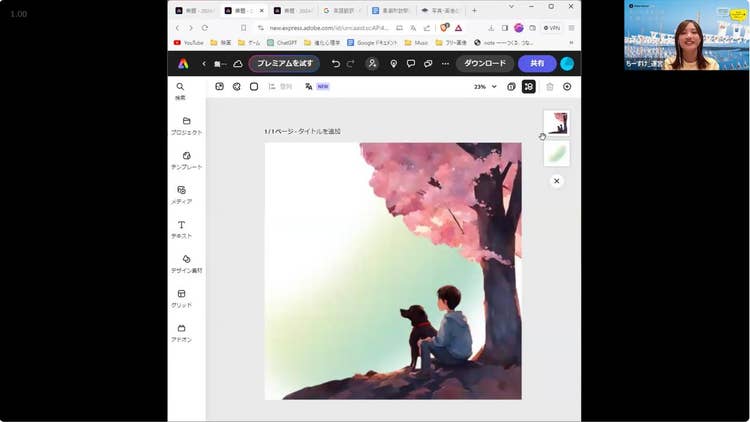This screenshot has height=422, width=750.
Task: Click the align 整列 tool
Action: click(x=280, y=87)
